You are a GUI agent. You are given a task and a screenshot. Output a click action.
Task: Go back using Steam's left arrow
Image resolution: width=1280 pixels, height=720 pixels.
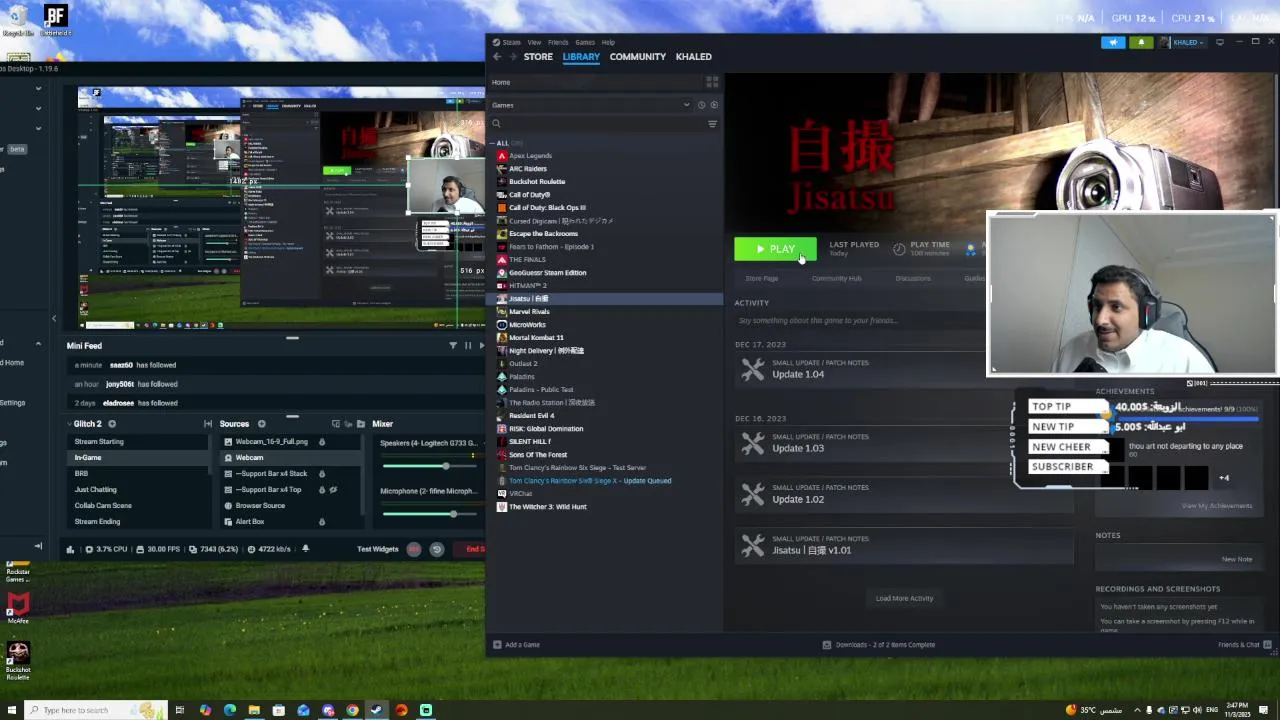point(497,57)
